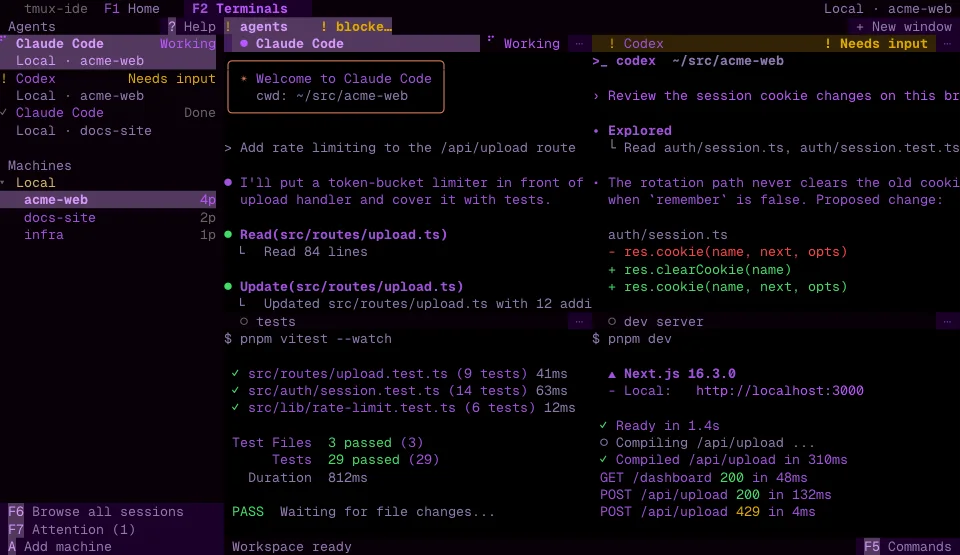The width and height of the screenshot is (960, 555).
Task: Click the purple dot on Claude Code pane title
Action: click(x=244, y=43)
